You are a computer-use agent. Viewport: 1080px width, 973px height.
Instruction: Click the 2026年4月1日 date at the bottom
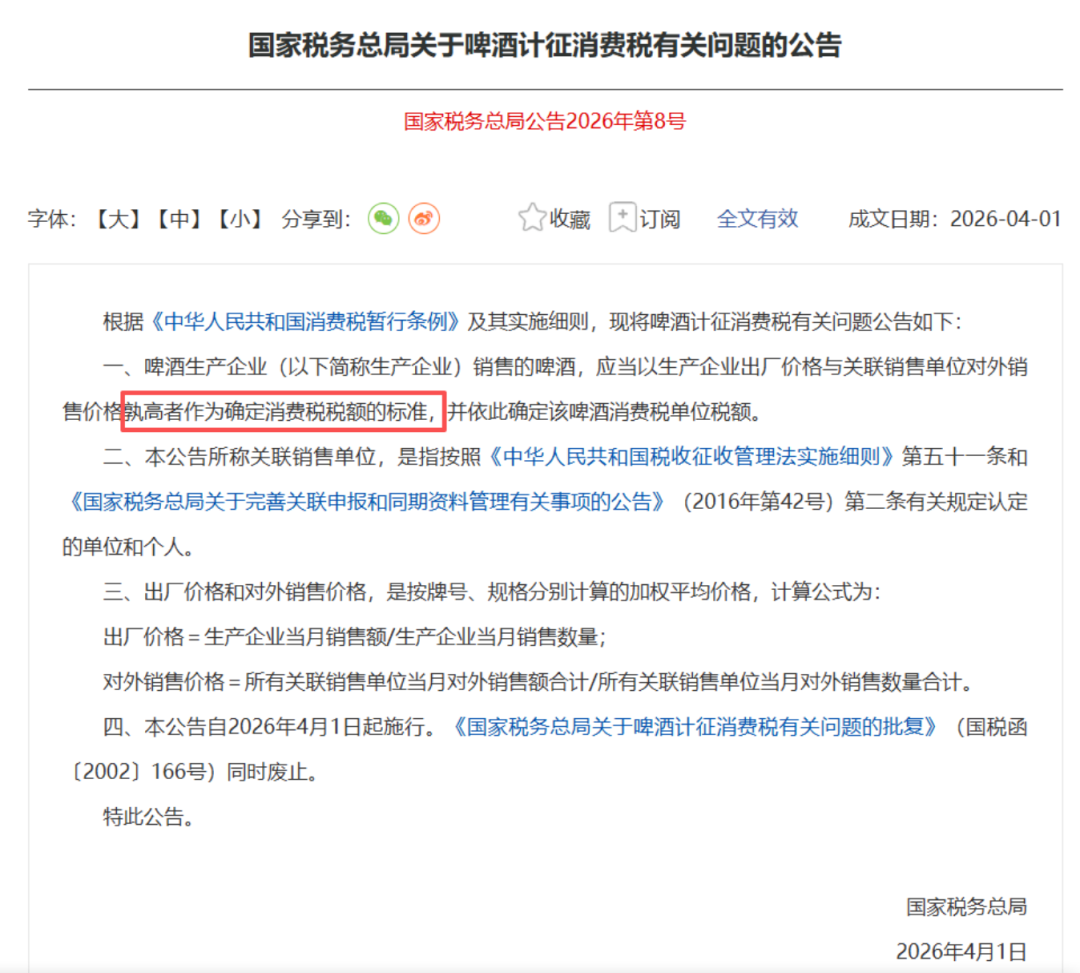coord(962,951)
